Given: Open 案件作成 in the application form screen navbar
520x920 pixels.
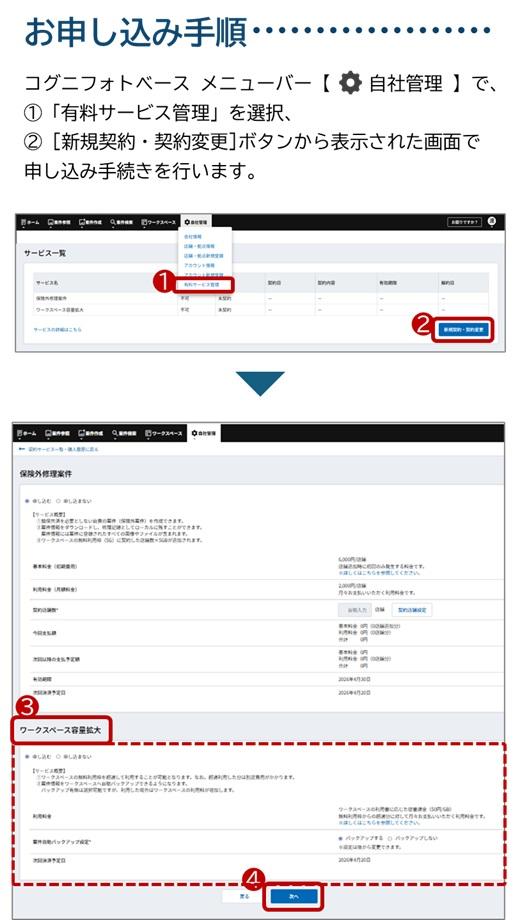Looking at the screenshot, I should pos(90,433).
